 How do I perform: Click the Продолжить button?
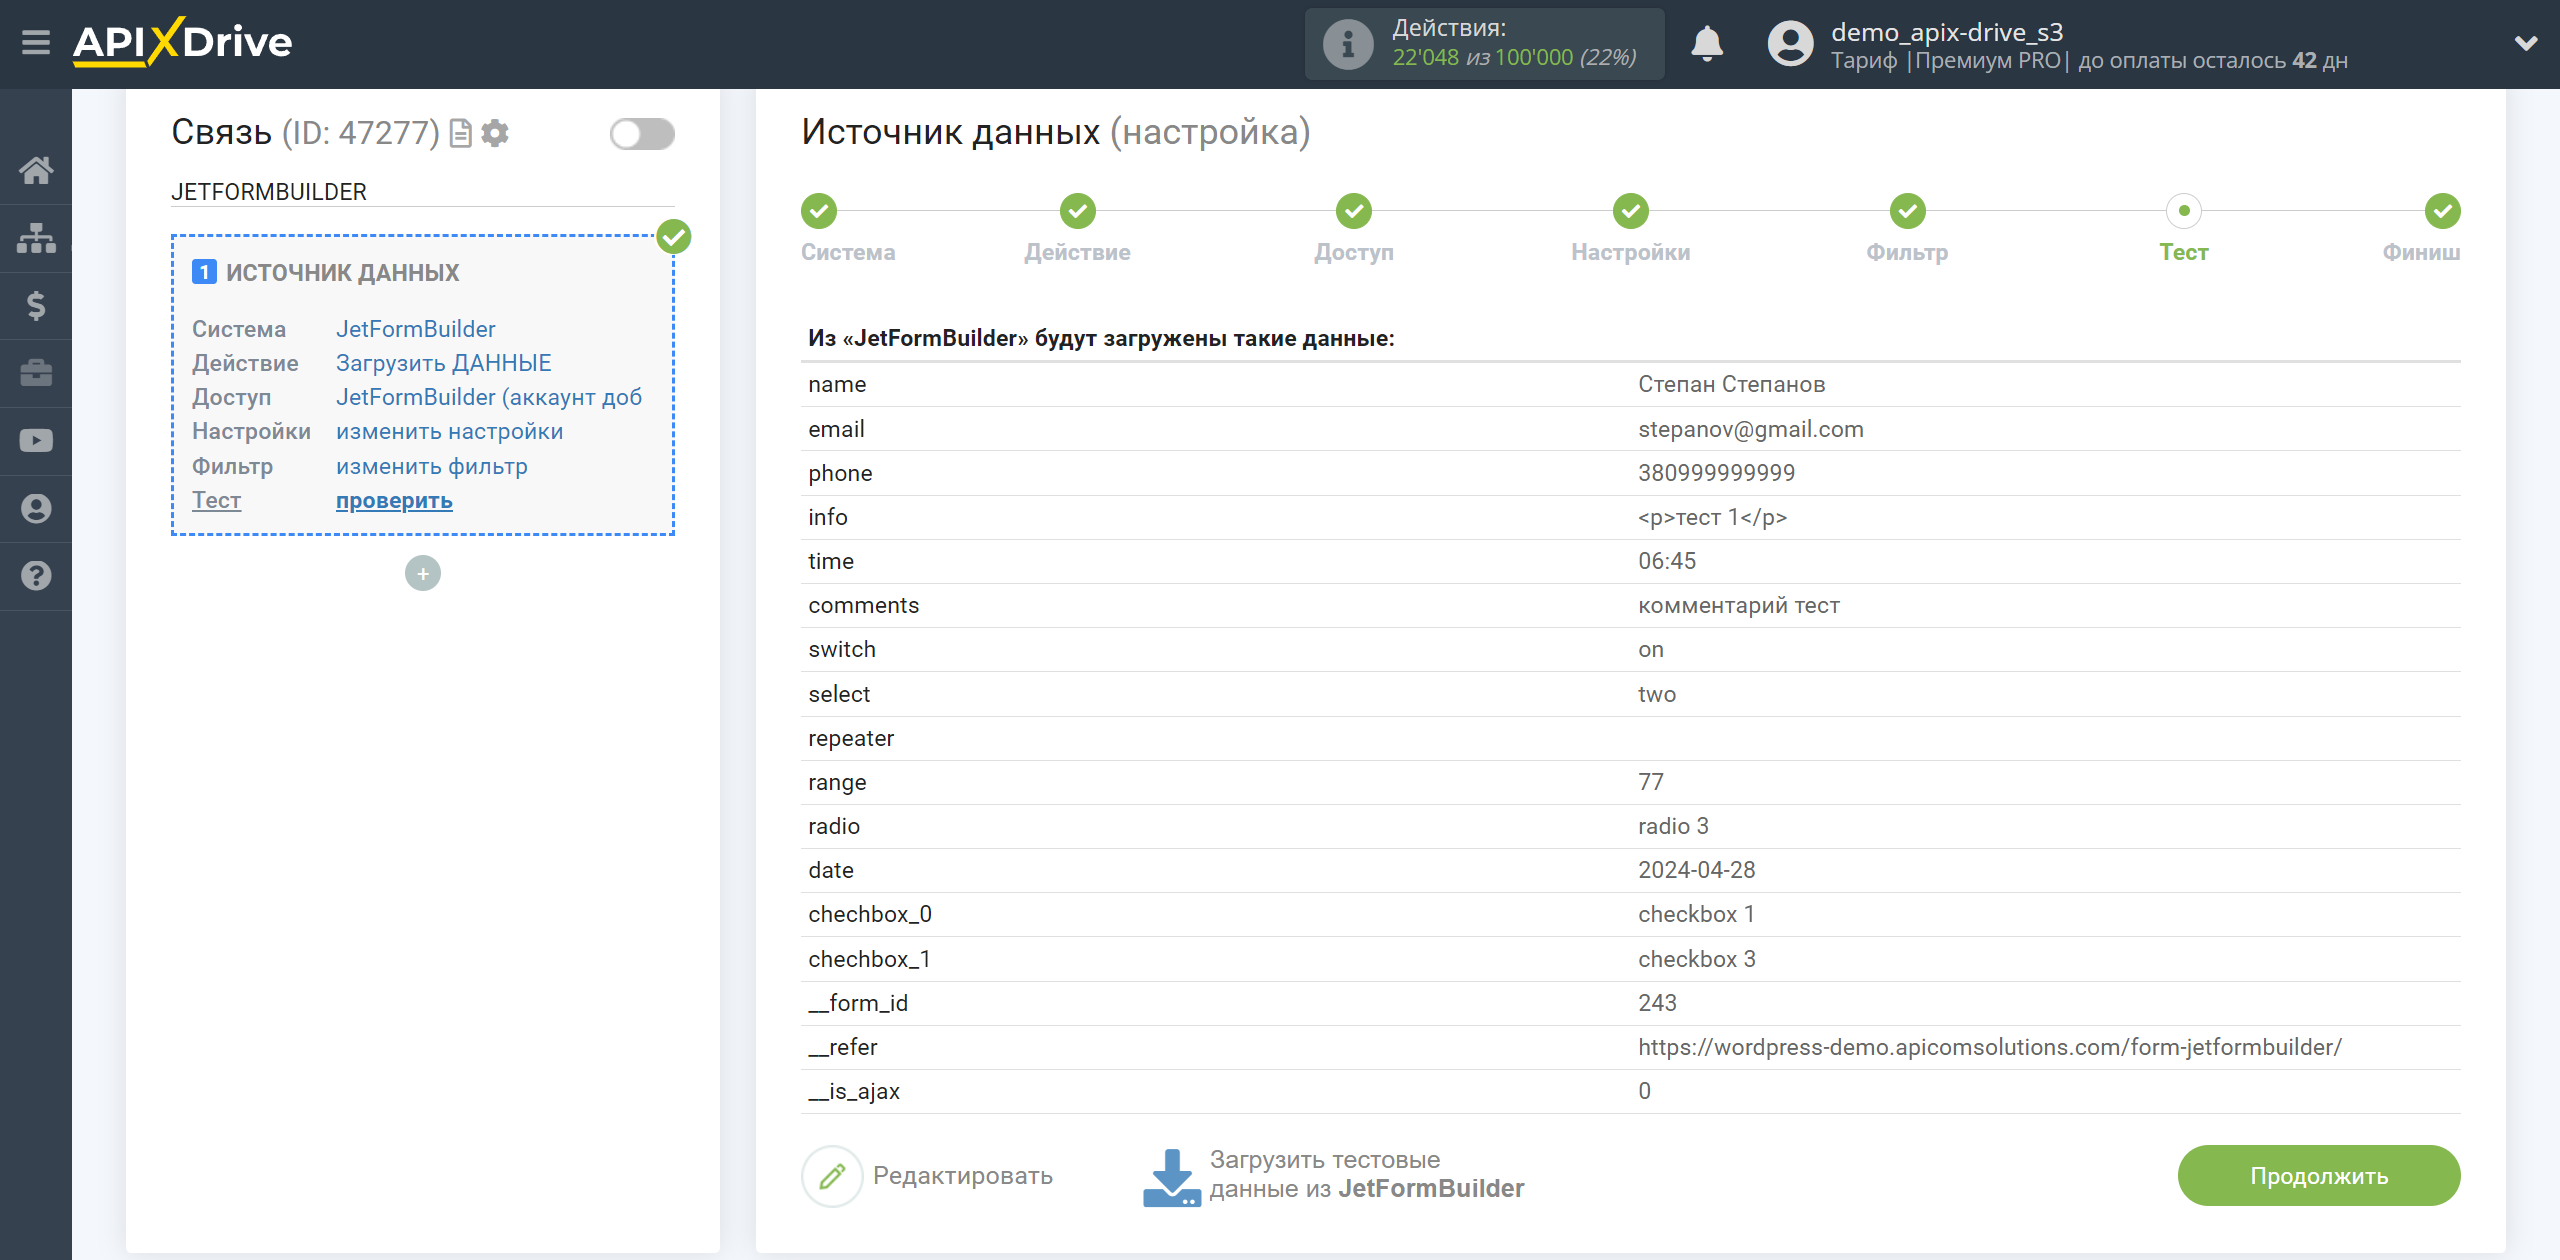2318,1176
